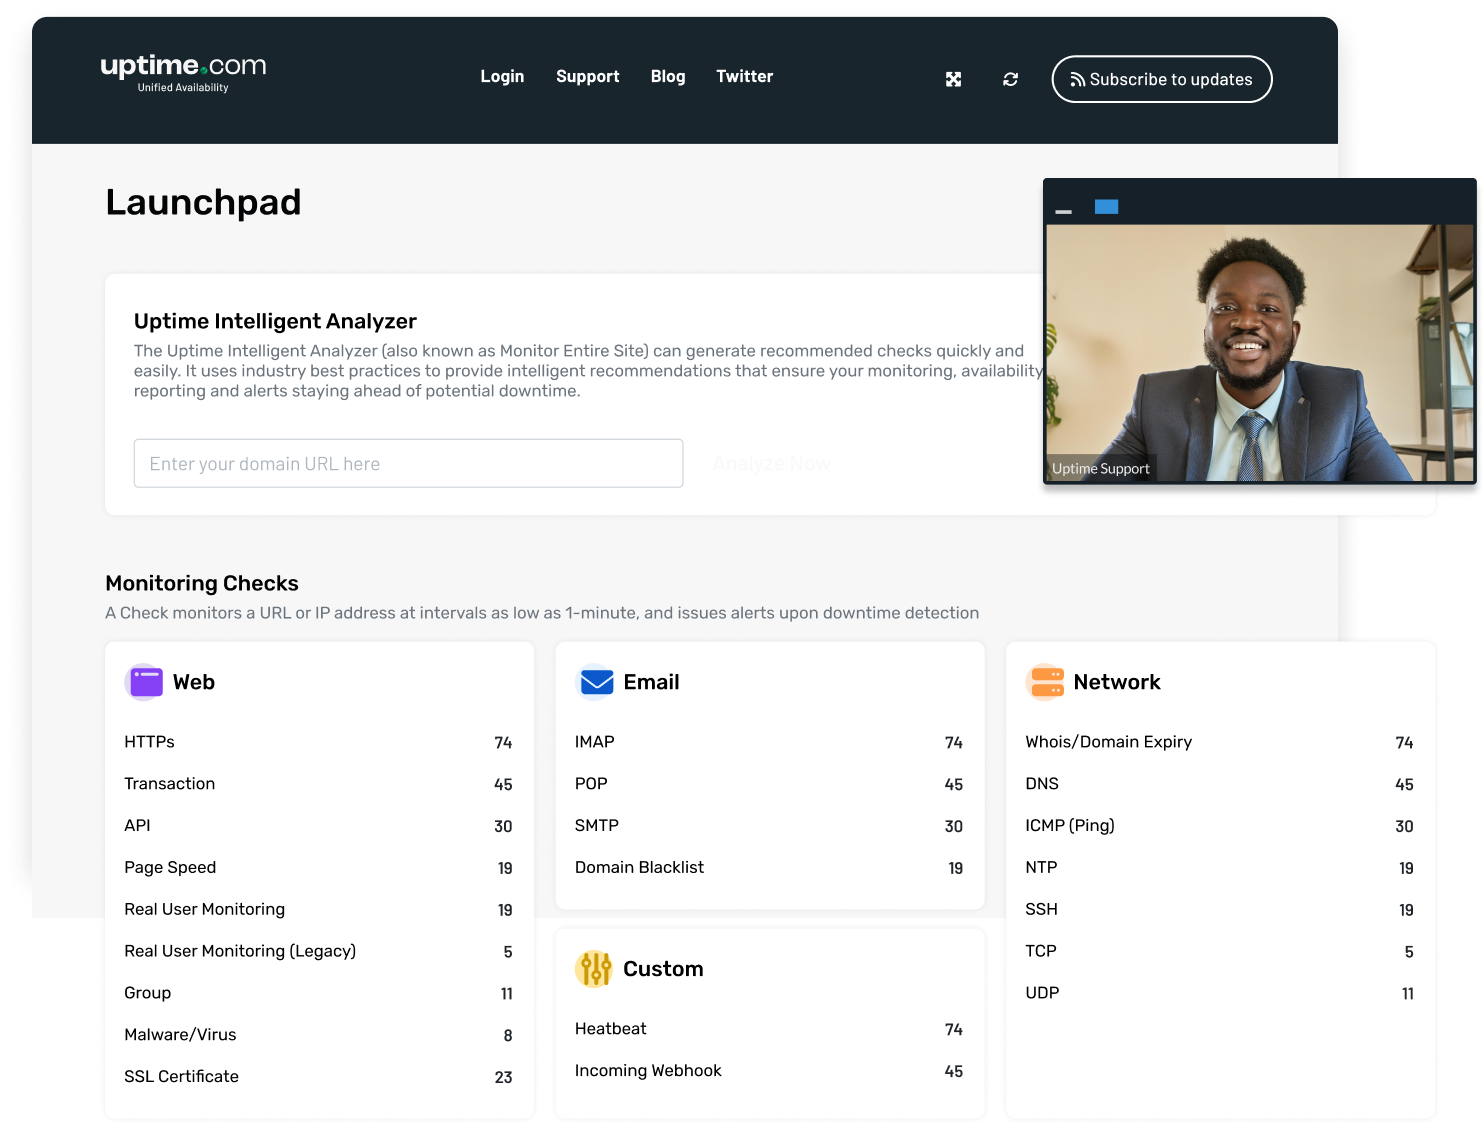Select the POP check row
This screenshot has width=1484, height=1126.
769,784
